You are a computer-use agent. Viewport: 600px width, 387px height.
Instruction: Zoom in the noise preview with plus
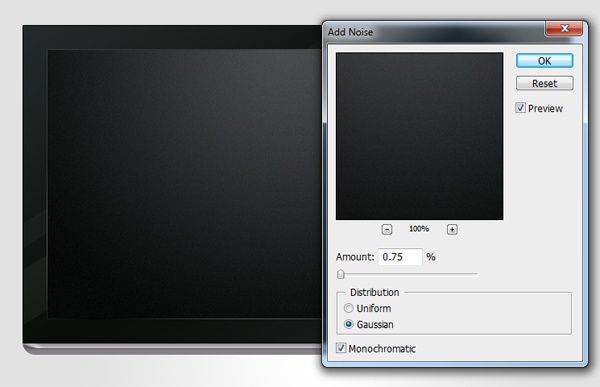click(x=452, y=230)
